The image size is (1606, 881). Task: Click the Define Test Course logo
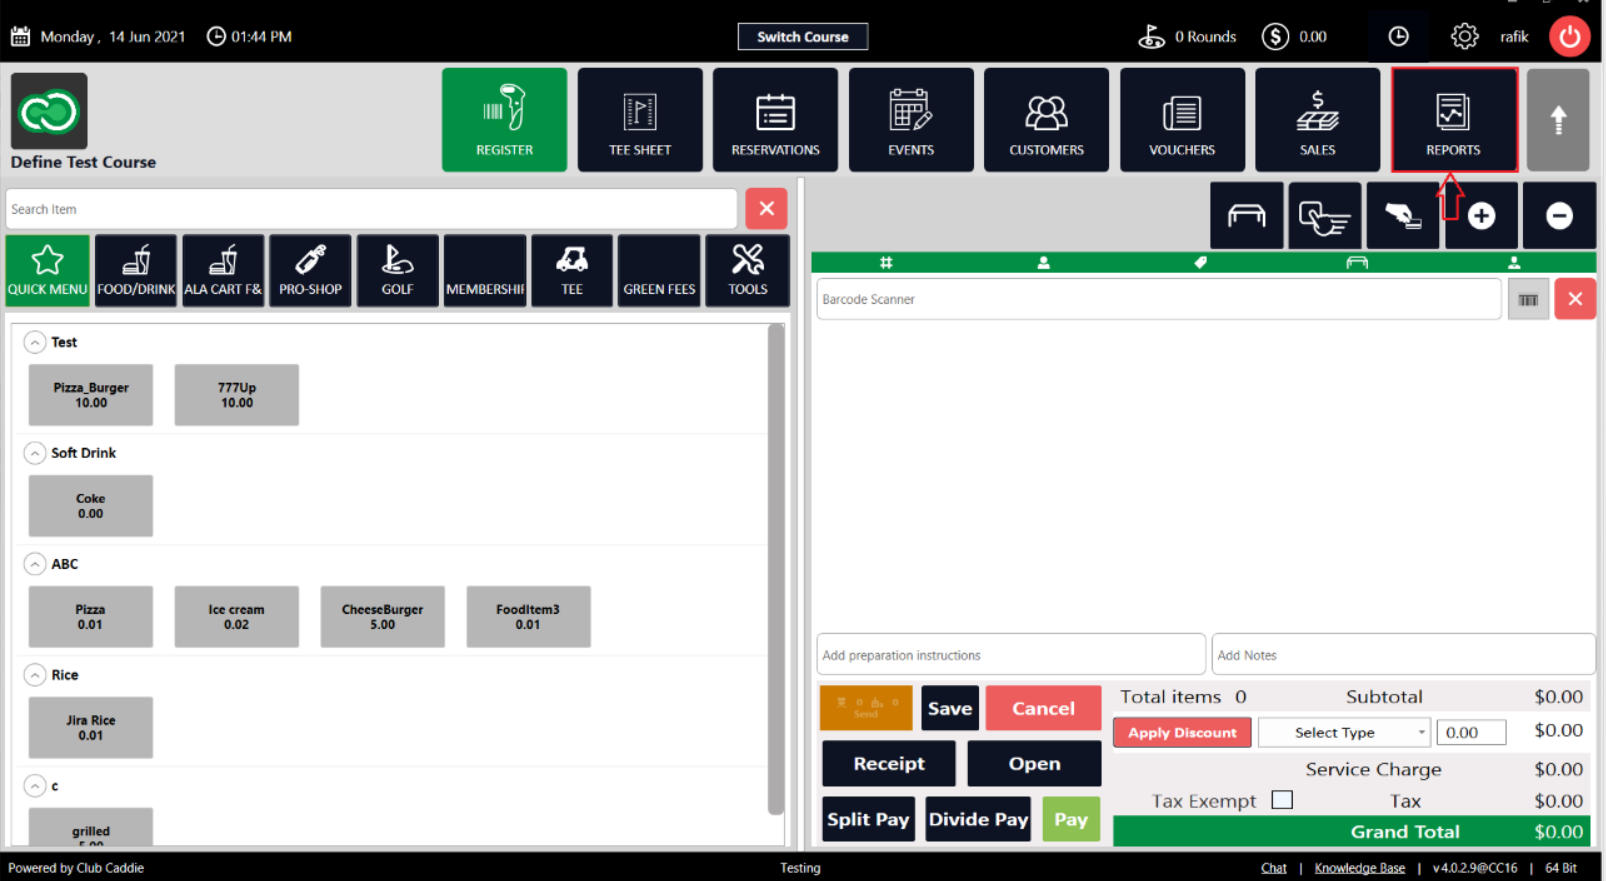(x=49, y=111)
